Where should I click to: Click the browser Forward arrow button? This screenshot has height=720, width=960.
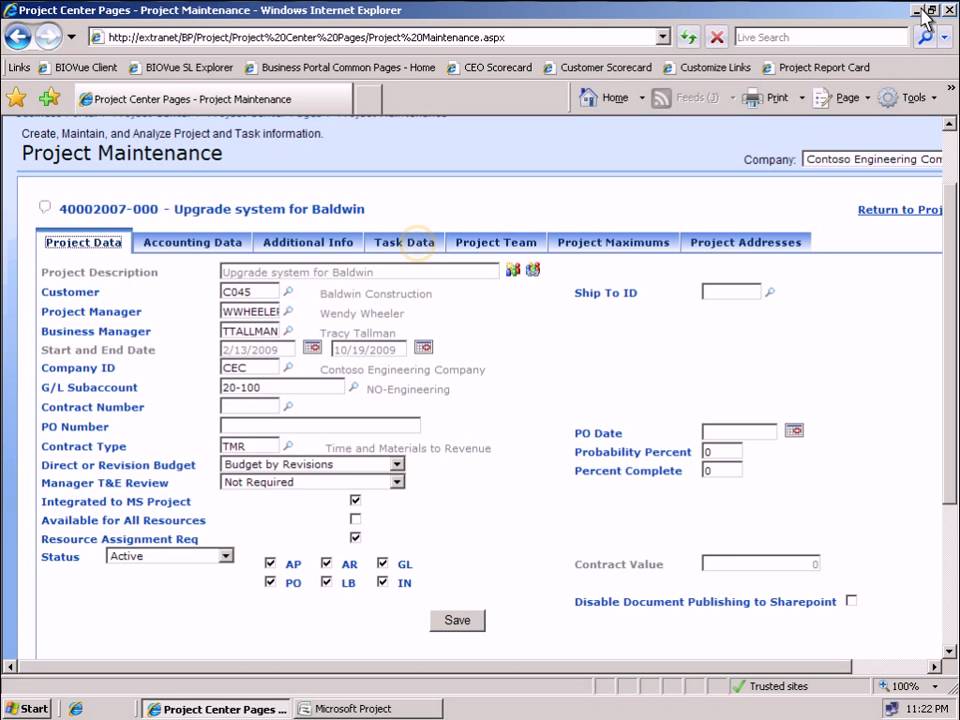(x=48, y=37)
